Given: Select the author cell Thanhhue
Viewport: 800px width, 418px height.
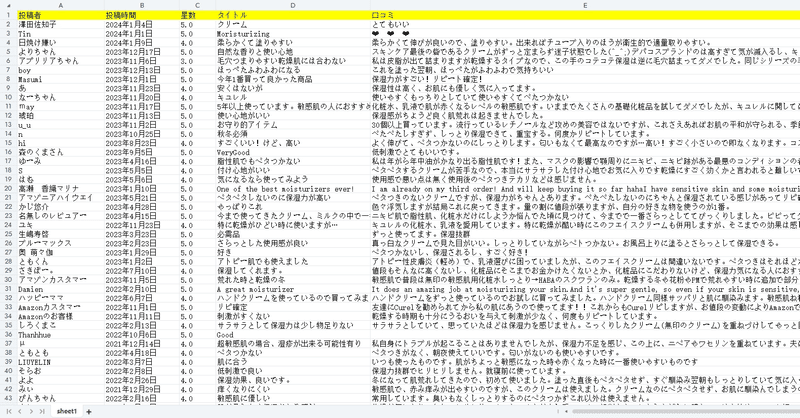Looking at the screenshot, I should 60,334.
